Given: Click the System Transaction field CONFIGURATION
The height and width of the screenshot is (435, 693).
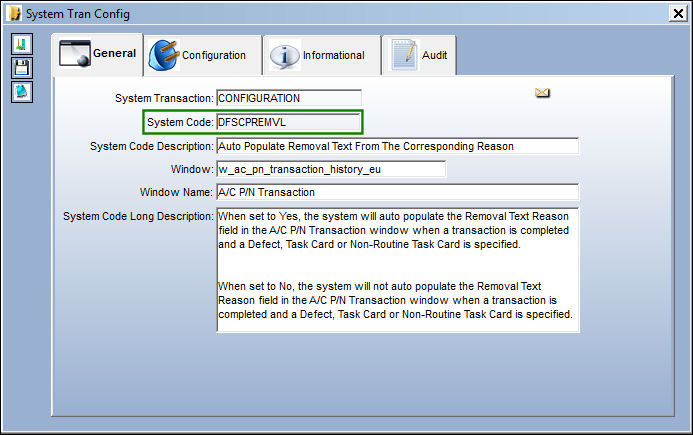Looking at the screenshot, I should click(289, 98).
